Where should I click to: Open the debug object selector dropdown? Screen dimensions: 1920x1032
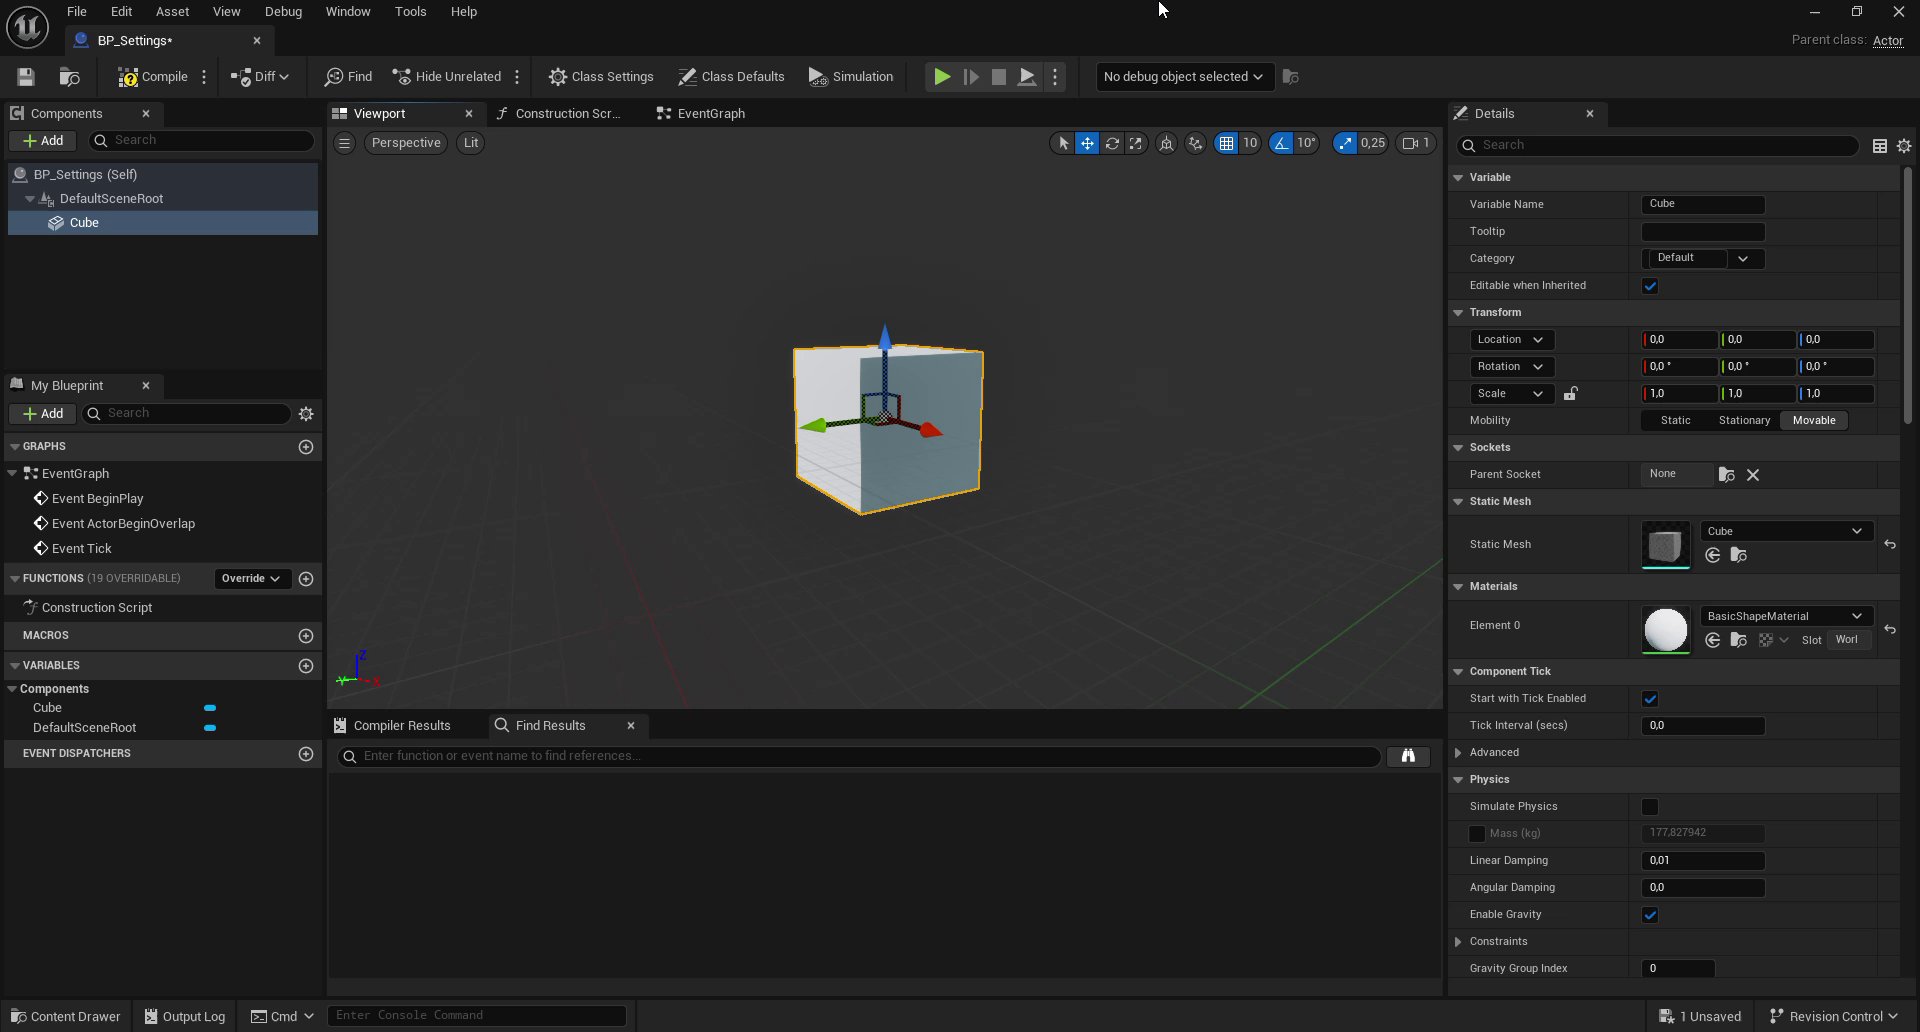coord(1184,77)
